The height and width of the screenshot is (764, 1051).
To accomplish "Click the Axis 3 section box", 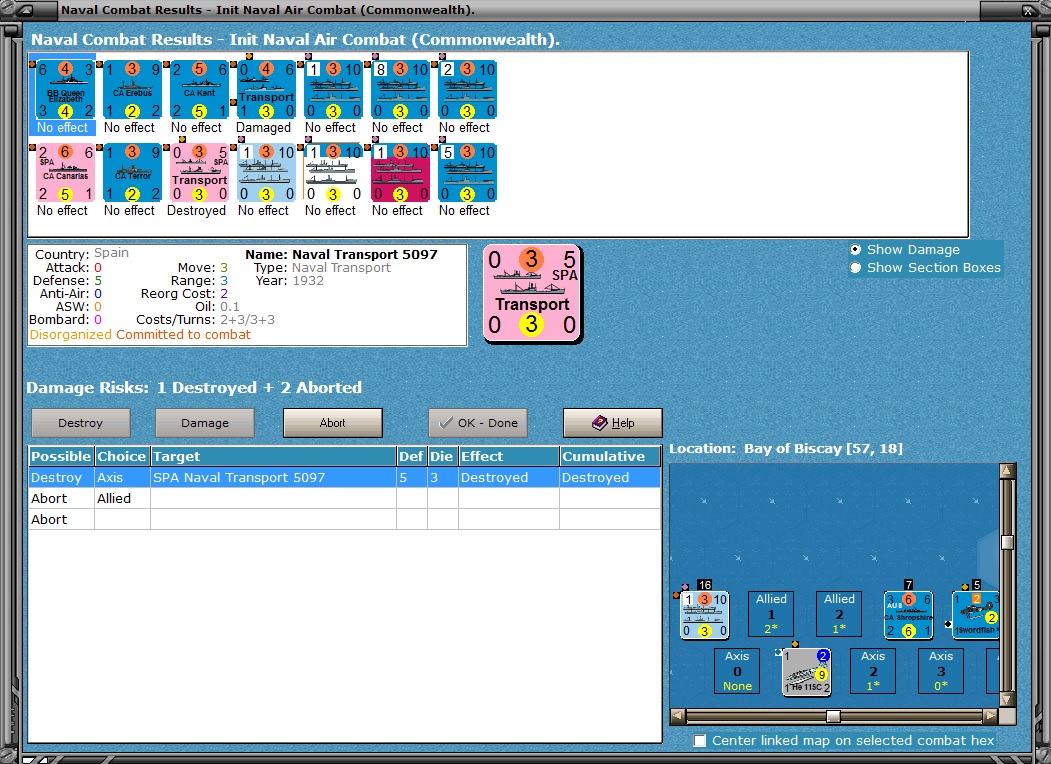I will 941,671.
